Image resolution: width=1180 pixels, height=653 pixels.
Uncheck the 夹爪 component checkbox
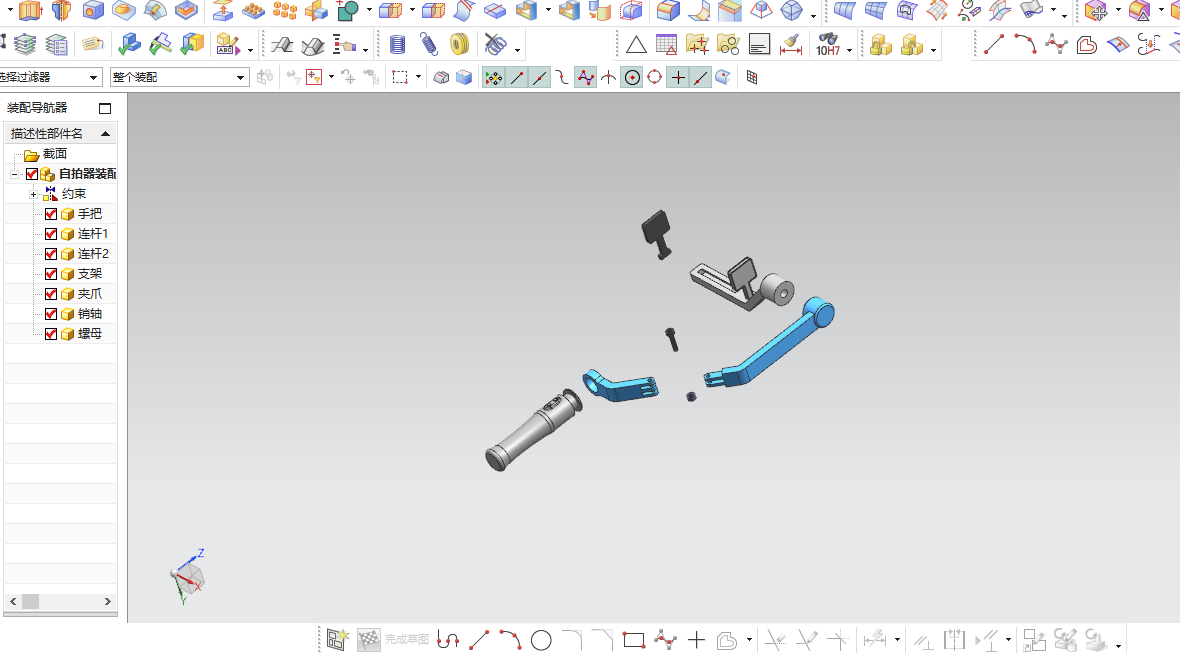50,294
